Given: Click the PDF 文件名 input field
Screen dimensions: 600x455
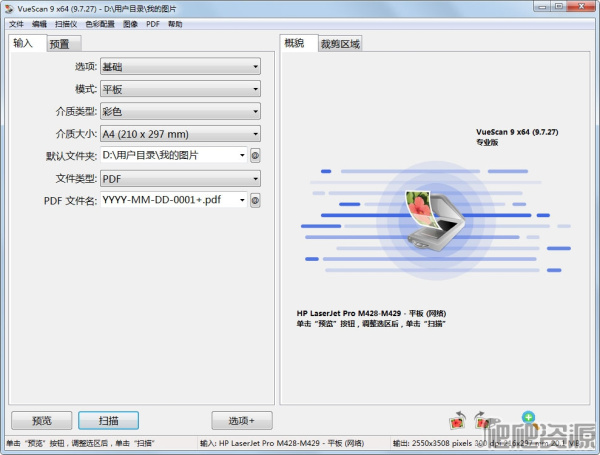Looking at the screenshot, I should (x=168, y=201).
